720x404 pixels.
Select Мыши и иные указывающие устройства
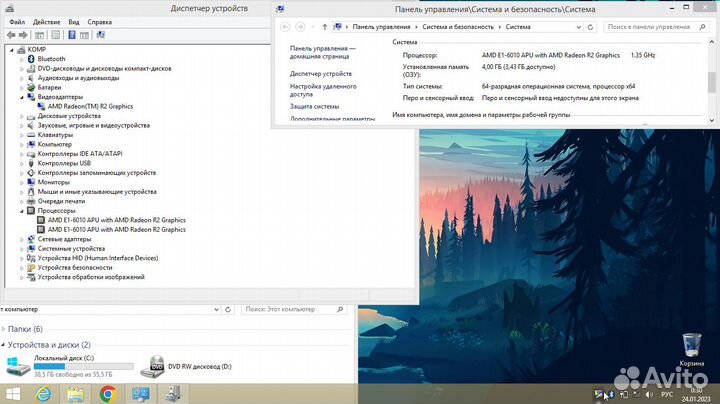(x=97, y=191)
